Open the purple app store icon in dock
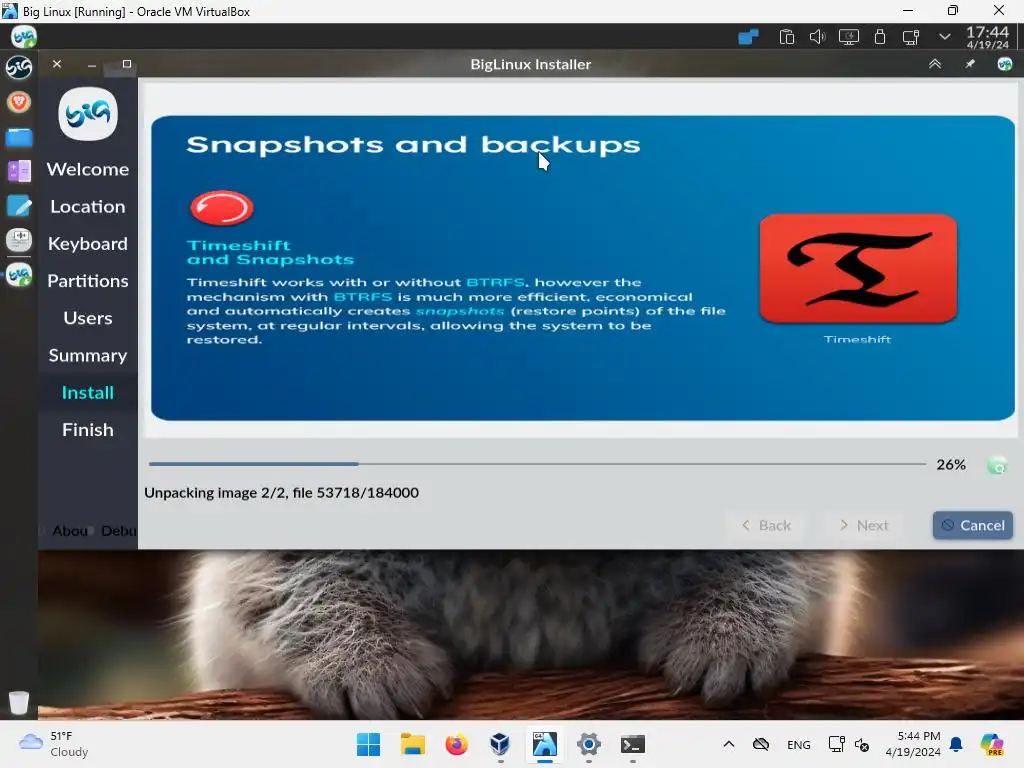 click(19, 172)
